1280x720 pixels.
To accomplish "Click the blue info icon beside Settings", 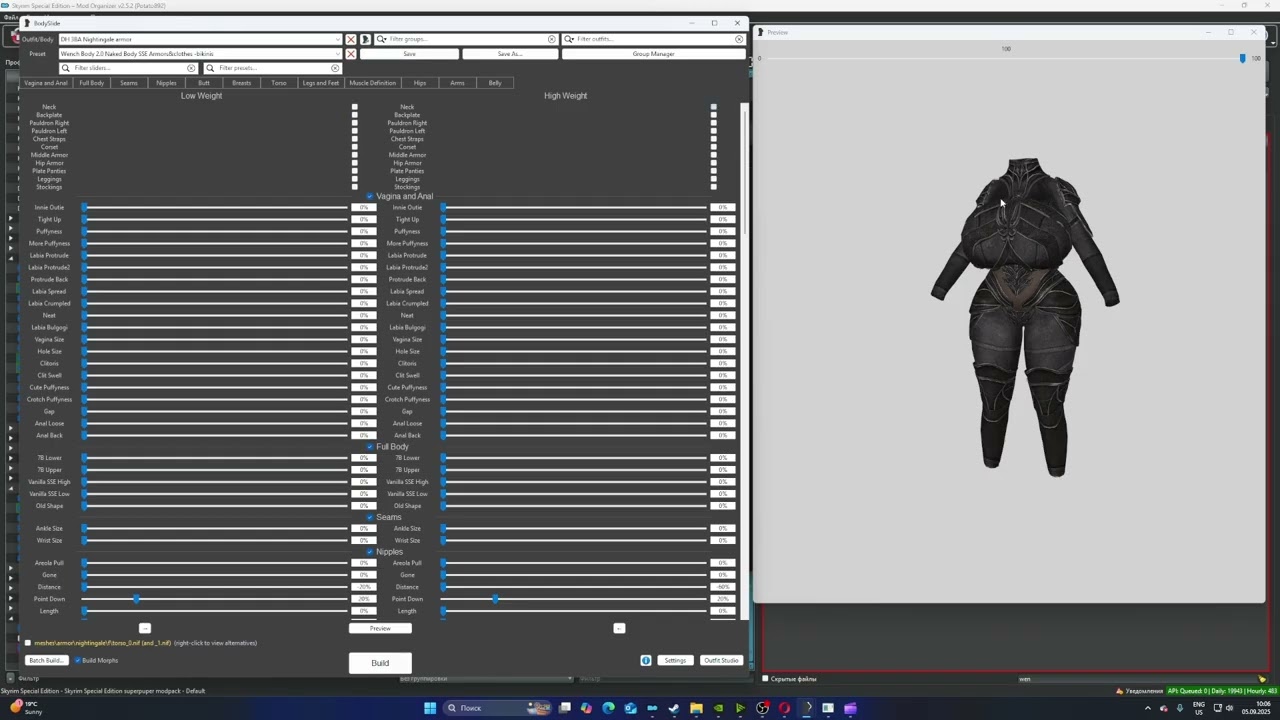I will pyautogui.click(x=646, y=660).
